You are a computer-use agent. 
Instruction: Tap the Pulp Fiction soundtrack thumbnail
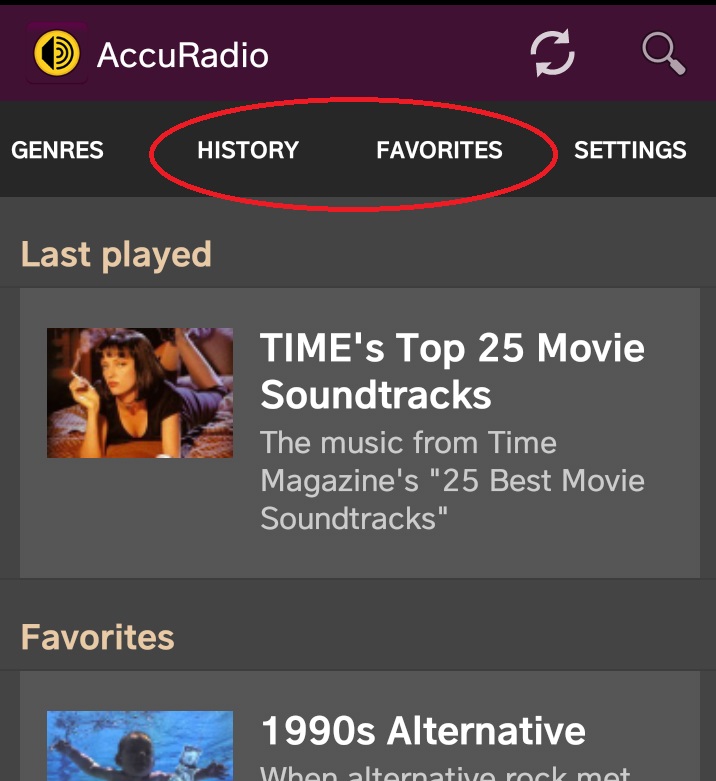(140, 392)
